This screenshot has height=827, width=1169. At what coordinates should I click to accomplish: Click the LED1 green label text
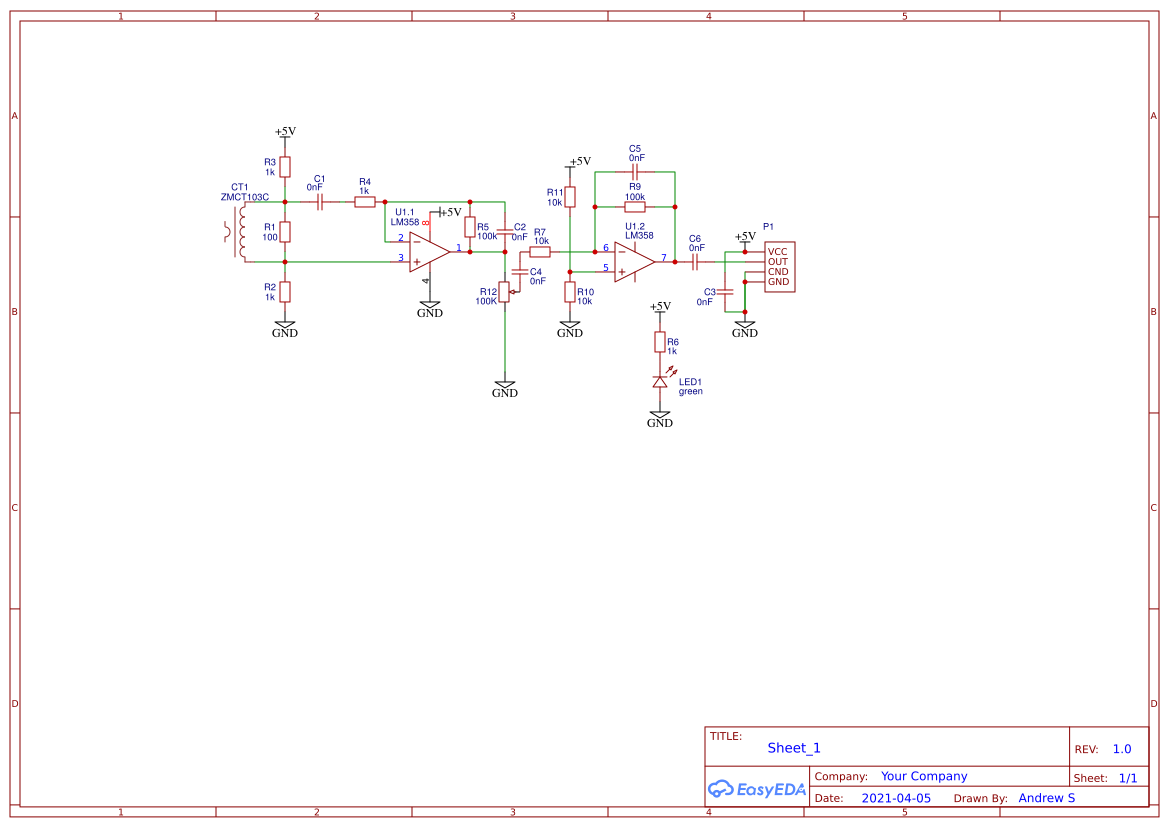[690, 386]
